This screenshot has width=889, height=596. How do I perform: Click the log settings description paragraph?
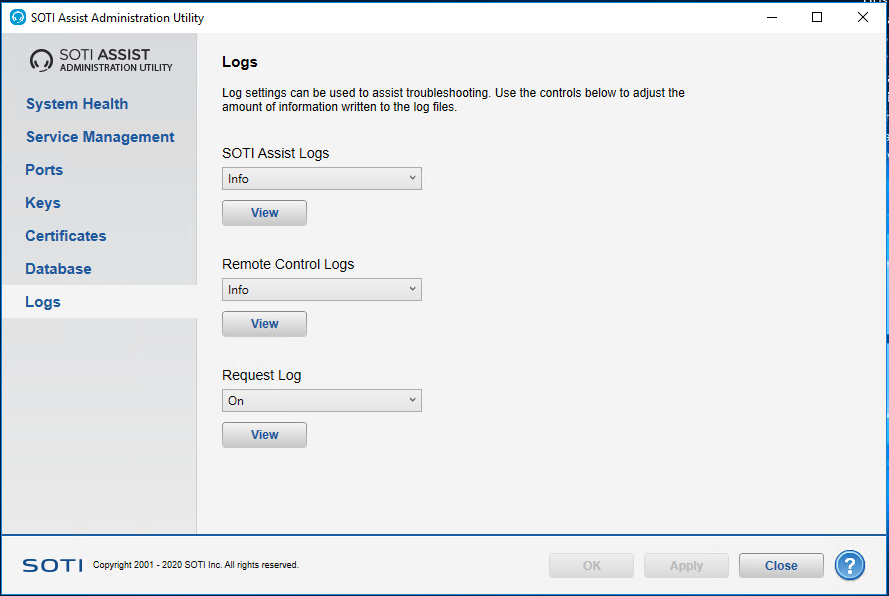pyautogui.click(x=454, y=100)
